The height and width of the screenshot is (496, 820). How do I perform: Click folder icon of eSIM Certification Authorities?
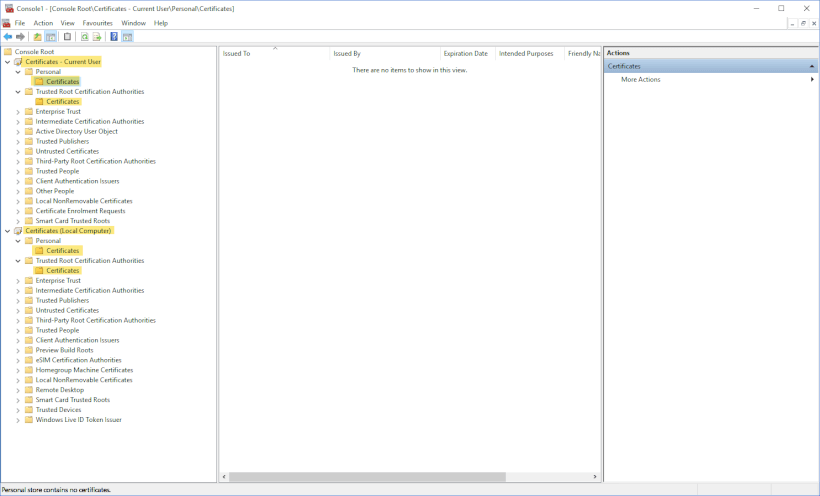click(x=29, y=360)
